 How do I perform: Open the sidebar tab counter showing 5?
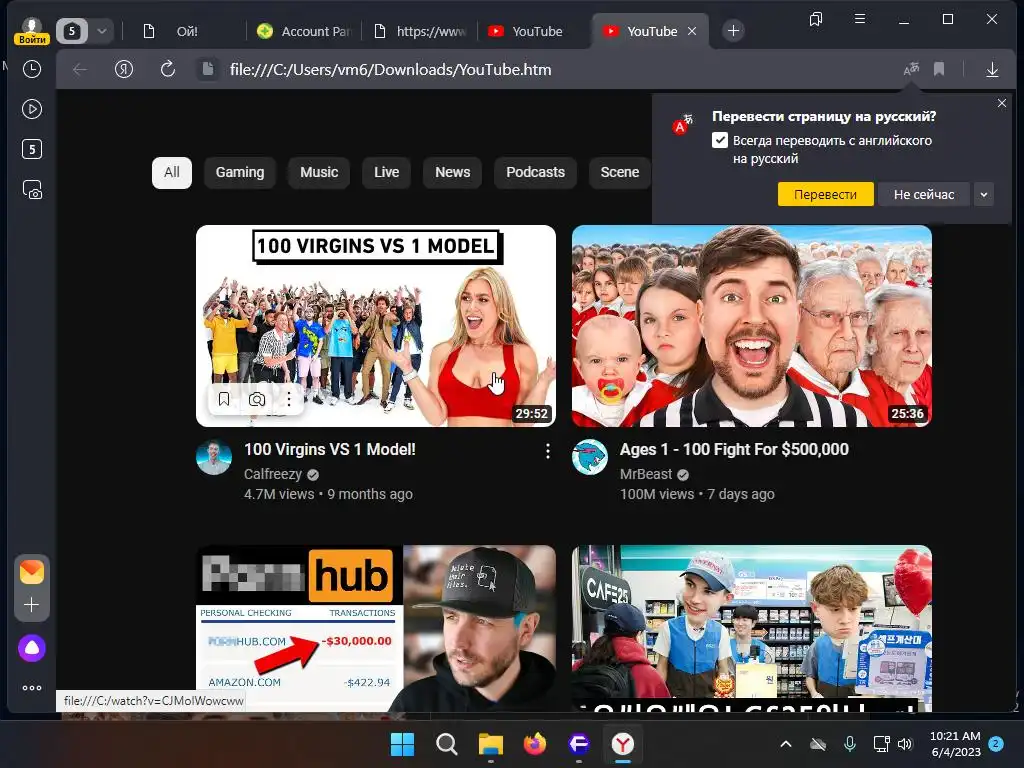(x=31, y=150)
